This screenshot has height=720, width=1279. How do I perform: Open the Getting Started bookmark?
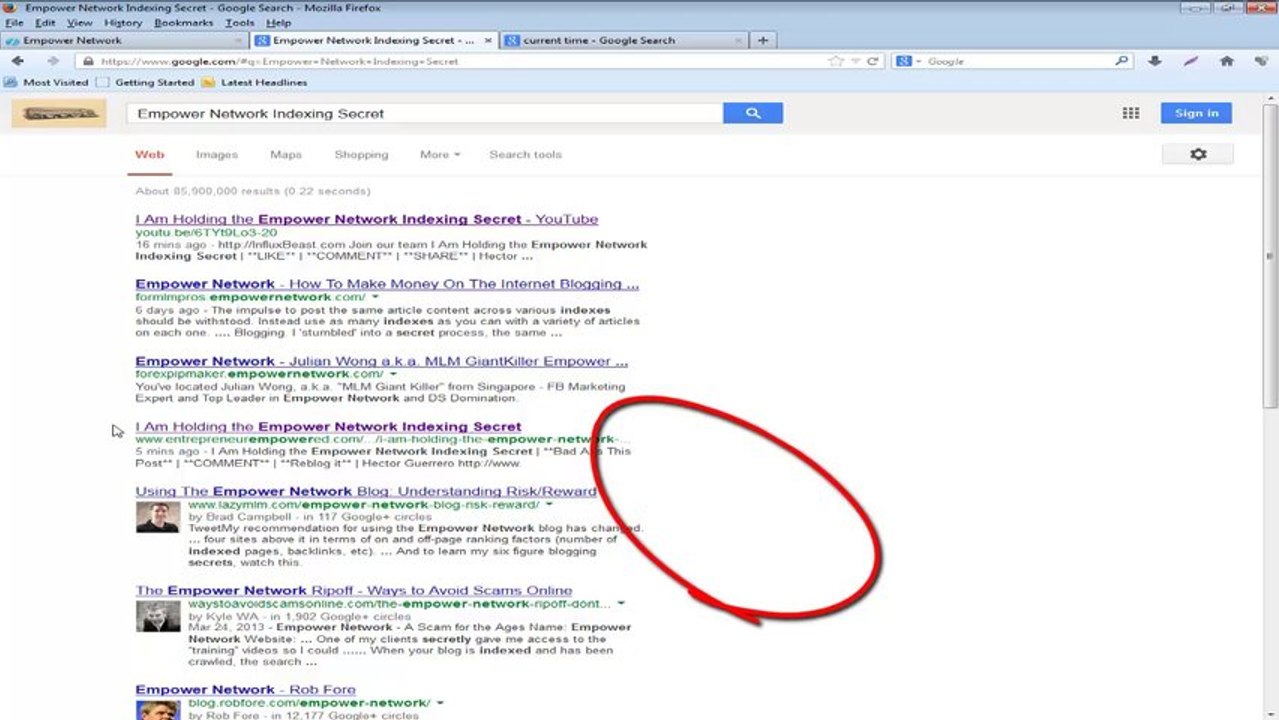(145, 82)
